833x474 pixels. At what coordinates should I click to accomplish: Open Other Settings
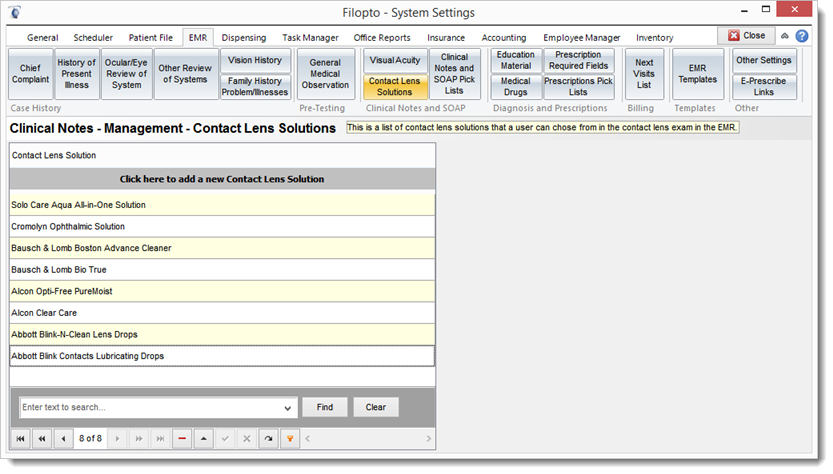pyautogui.click(x=764, y=61)
